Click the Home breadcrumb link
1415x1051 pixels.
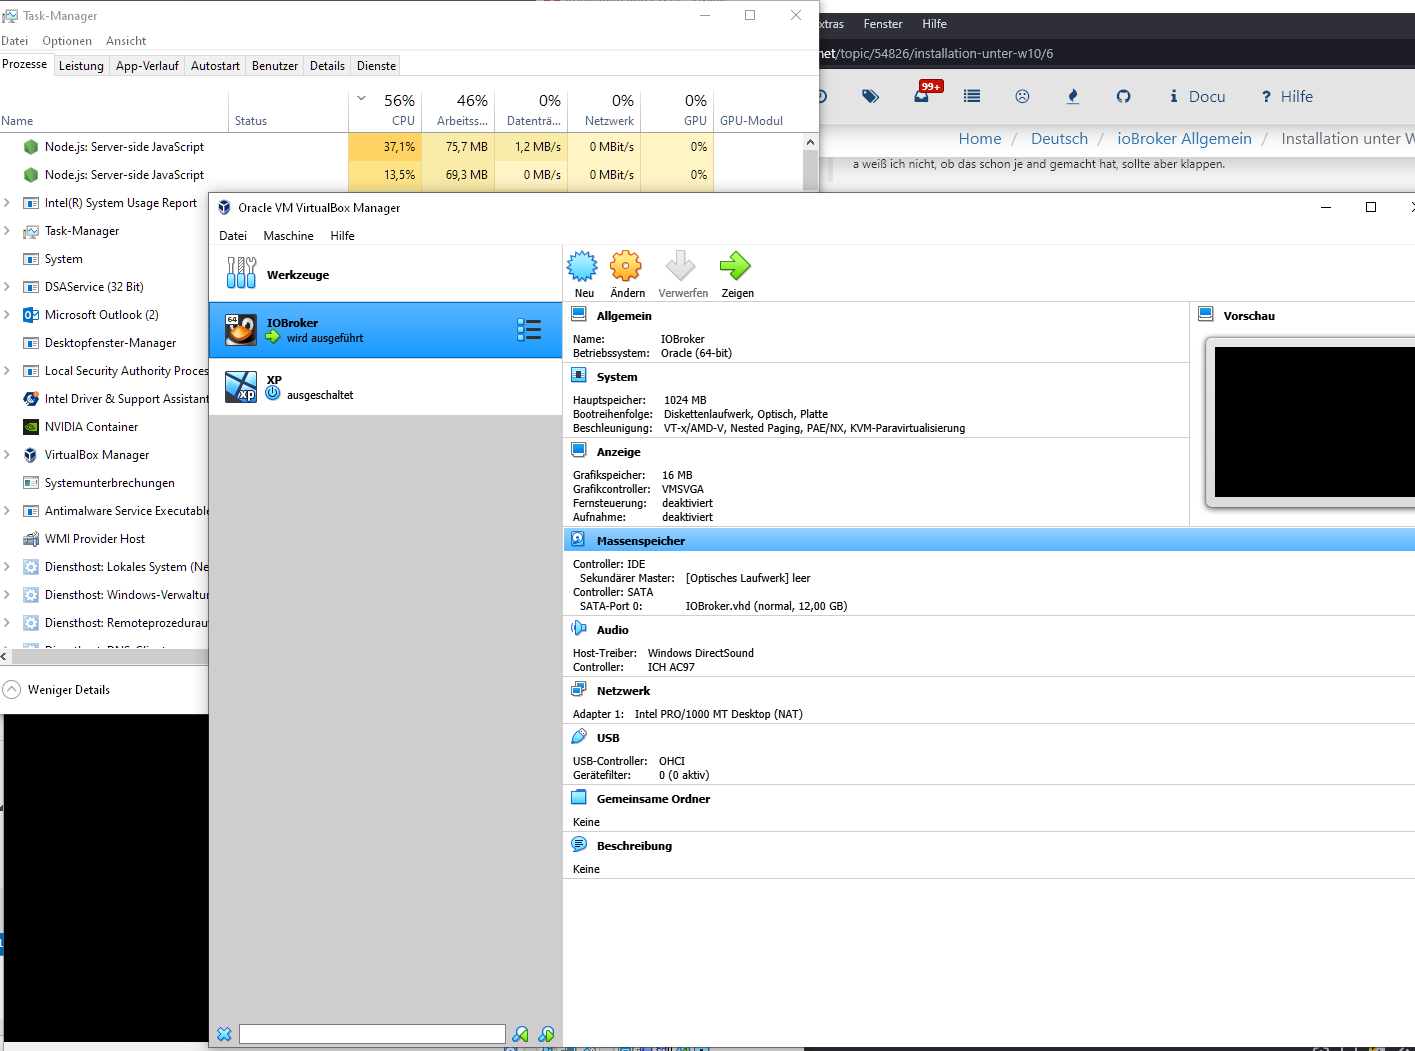(x=980, y=139)
